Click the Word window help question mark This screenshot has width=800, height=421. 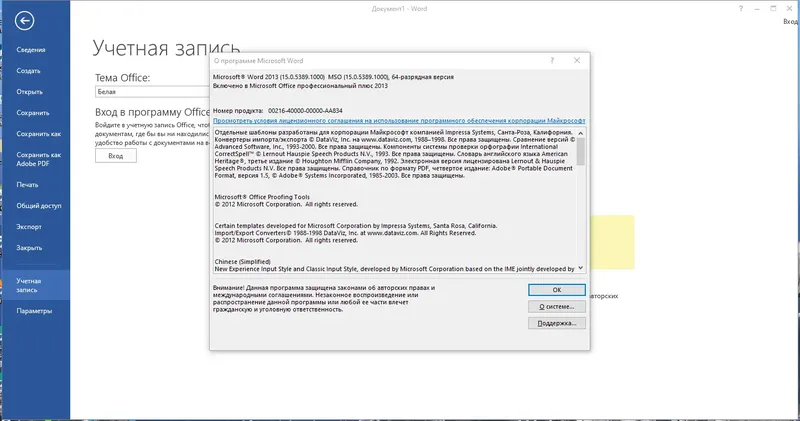[740, 9]
